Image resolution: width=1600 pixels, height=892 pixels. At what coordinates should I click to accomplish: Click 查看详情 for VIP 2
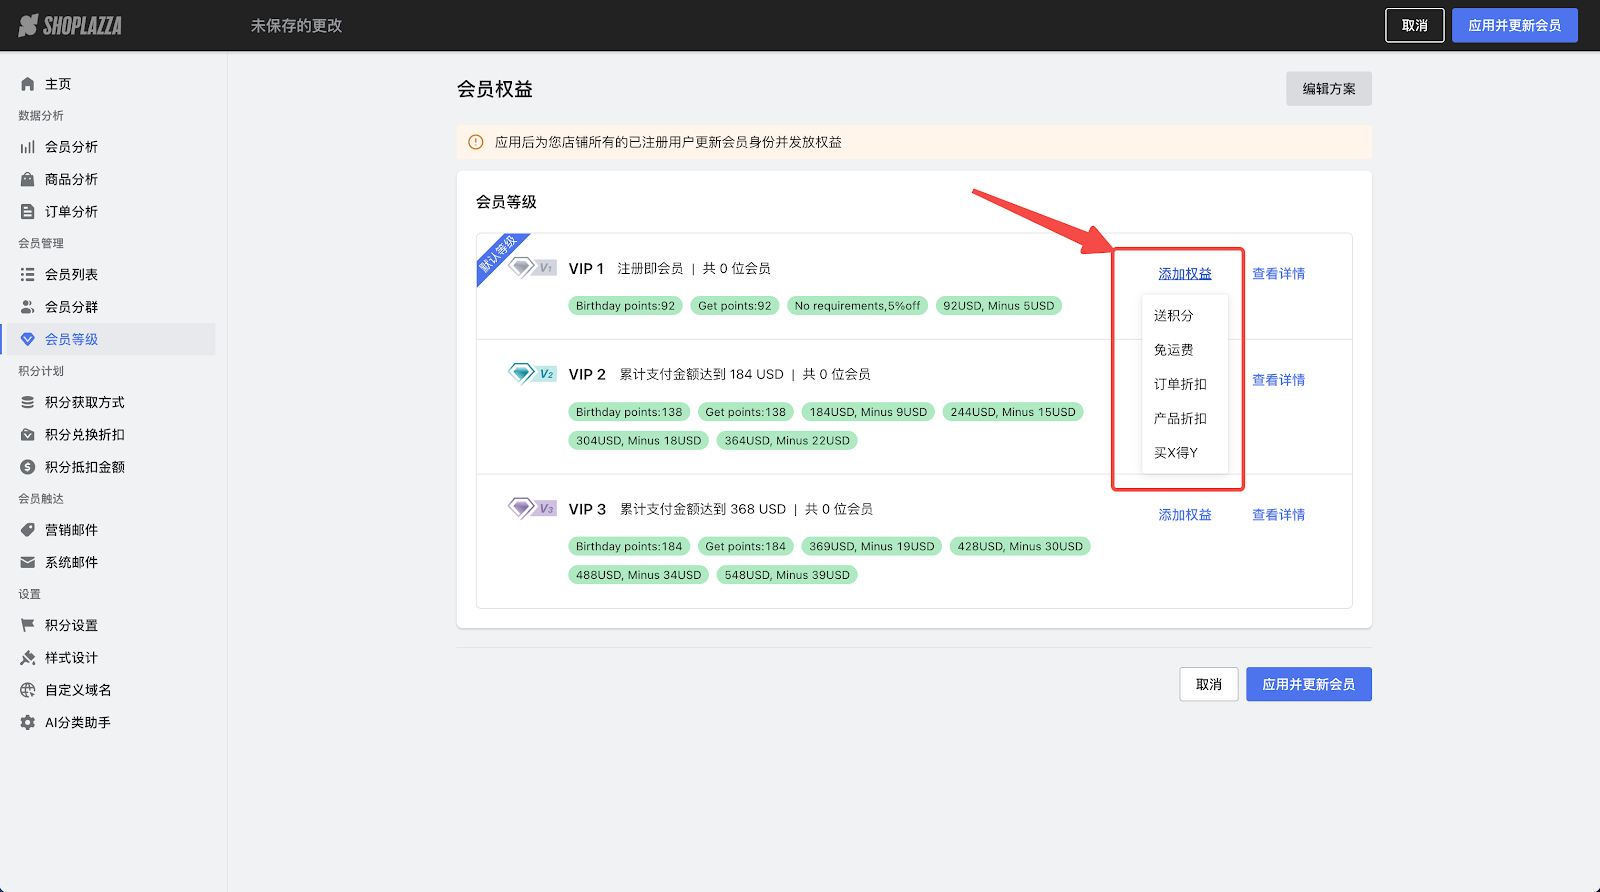[x=1279, y=380]
